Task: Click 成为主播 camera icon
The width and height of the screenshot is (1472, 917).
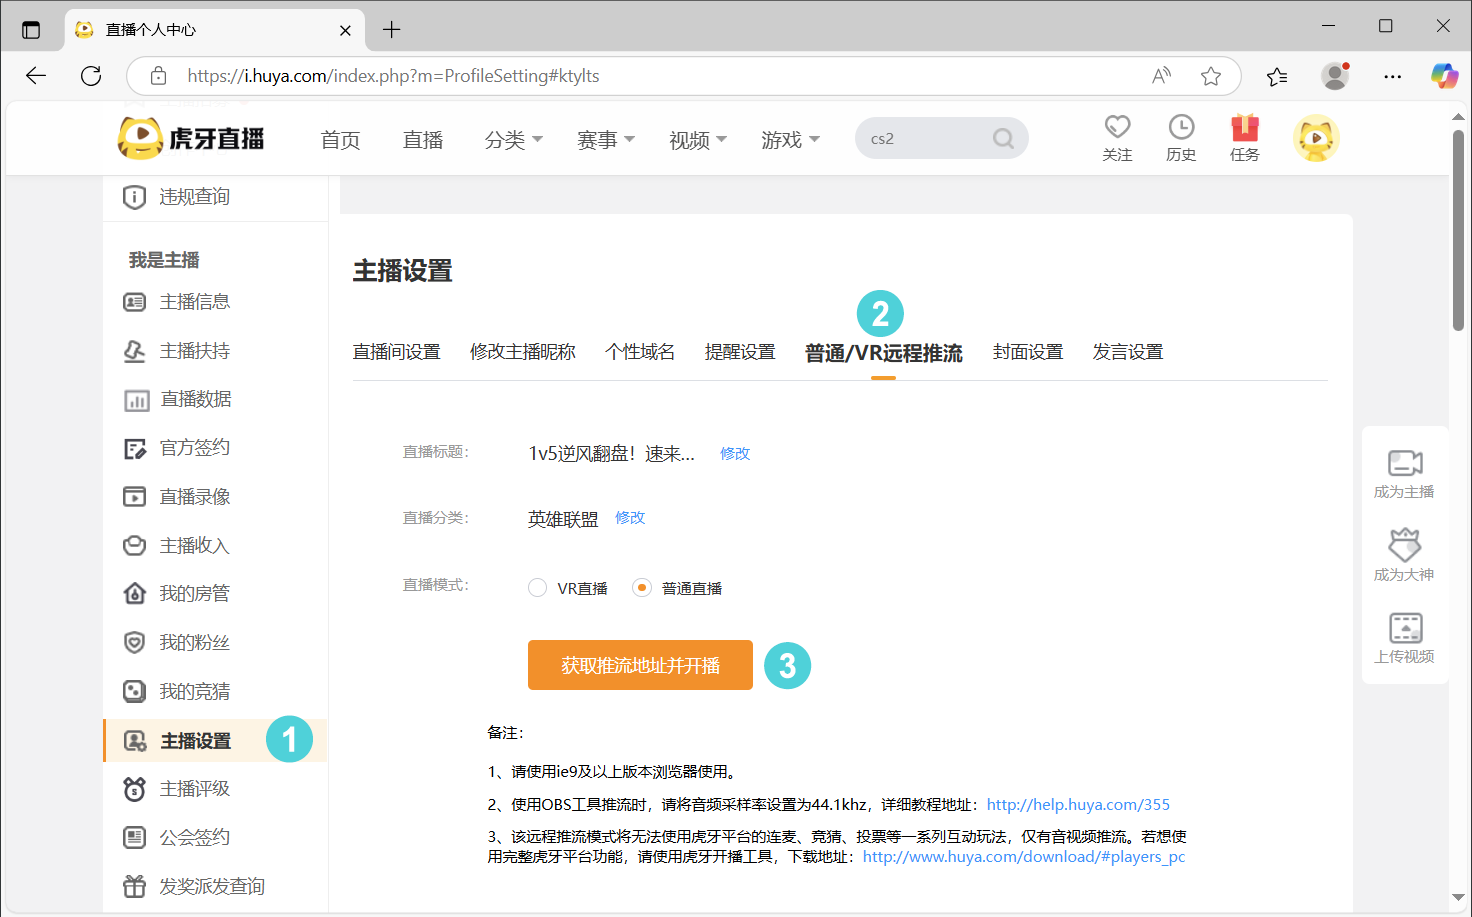Action: 1404,463
